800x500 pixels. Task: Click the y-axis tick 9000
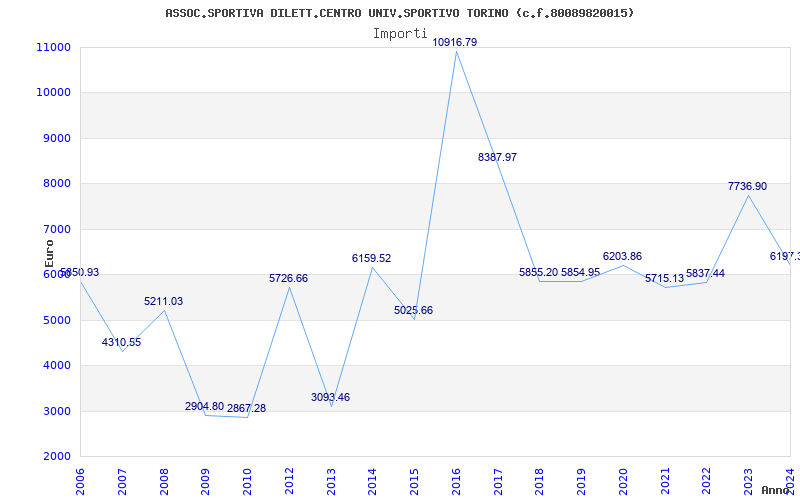[x=56, y=138]
